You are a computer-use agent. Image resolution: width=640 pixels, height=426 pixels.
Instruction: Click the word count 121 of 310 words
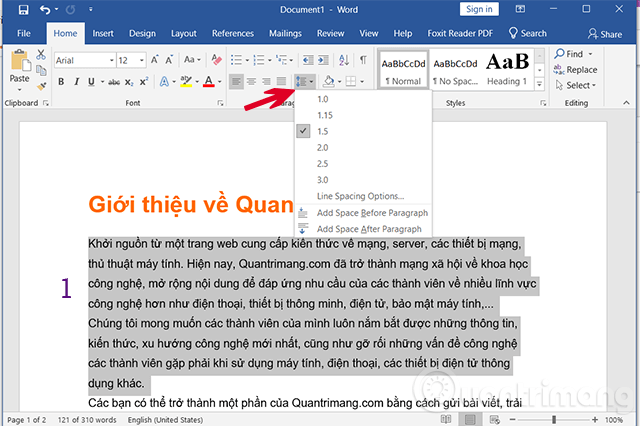coord(87,420)
